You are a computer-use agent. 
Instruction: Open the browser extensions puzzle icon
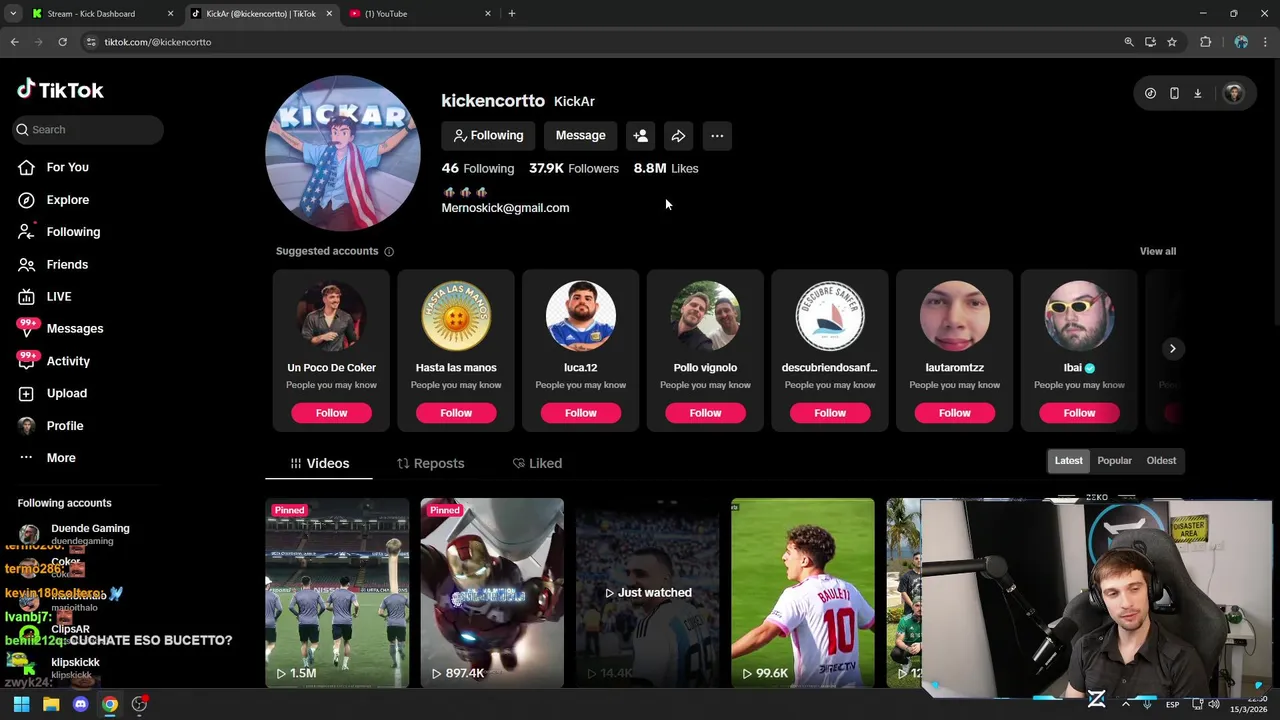[x=1205, y=42]
